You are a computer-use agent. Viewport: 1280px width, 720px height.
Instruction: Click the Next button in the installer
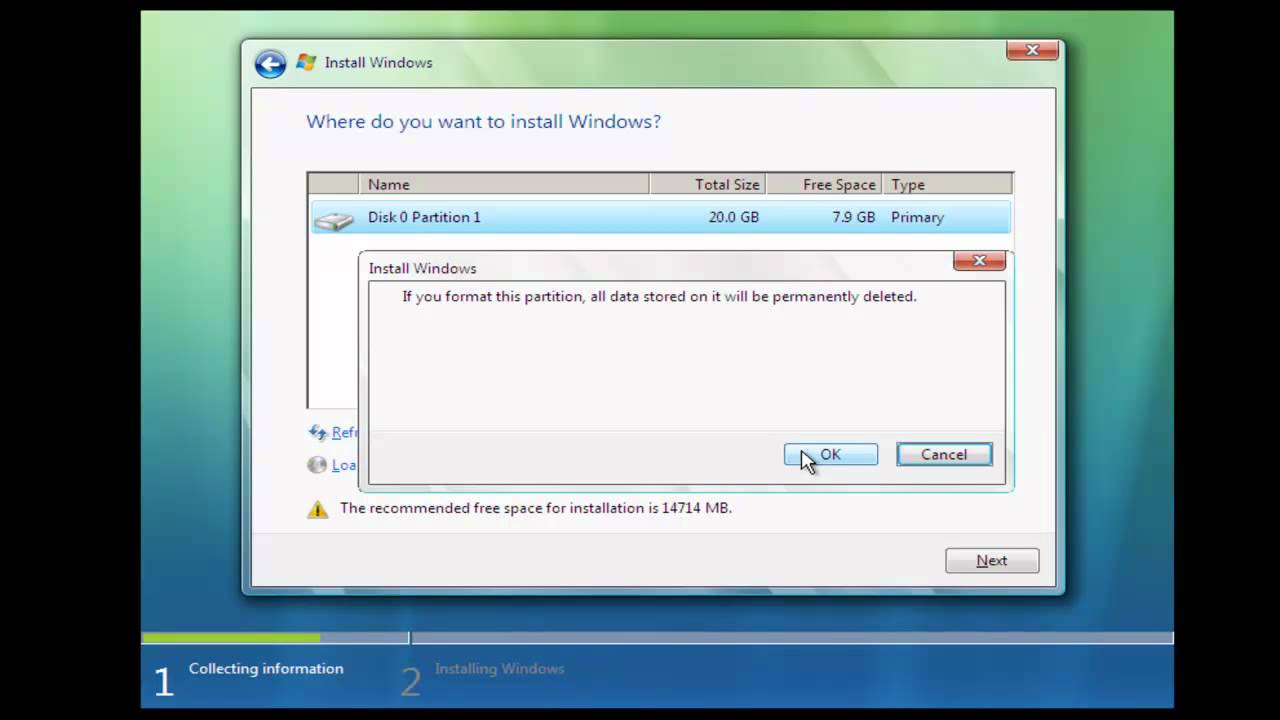[992, 561]
